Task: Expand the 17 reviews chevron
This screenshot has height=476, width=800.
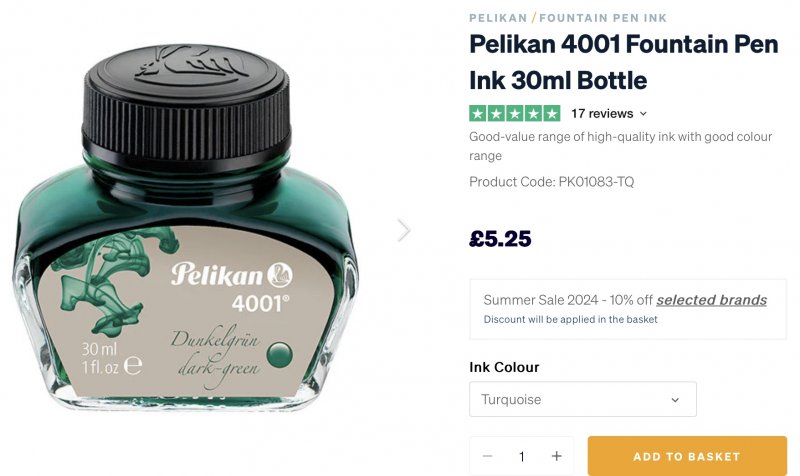Action: 643,114
